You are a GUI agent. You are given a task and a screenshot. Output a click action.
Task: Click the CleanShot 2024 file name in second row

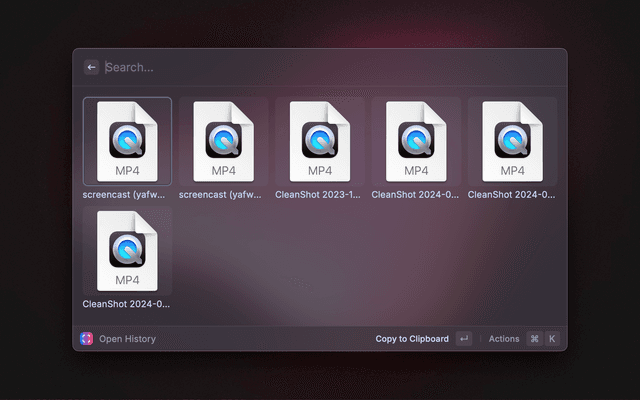[127, 304]
